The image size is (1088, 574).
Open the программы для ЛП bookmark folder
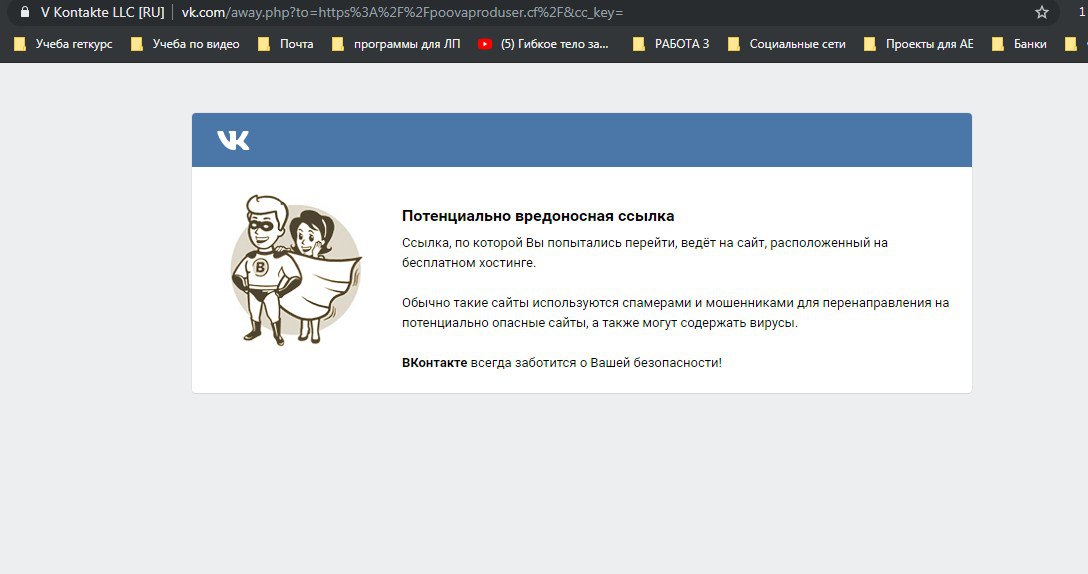click(x=396, y=44)
